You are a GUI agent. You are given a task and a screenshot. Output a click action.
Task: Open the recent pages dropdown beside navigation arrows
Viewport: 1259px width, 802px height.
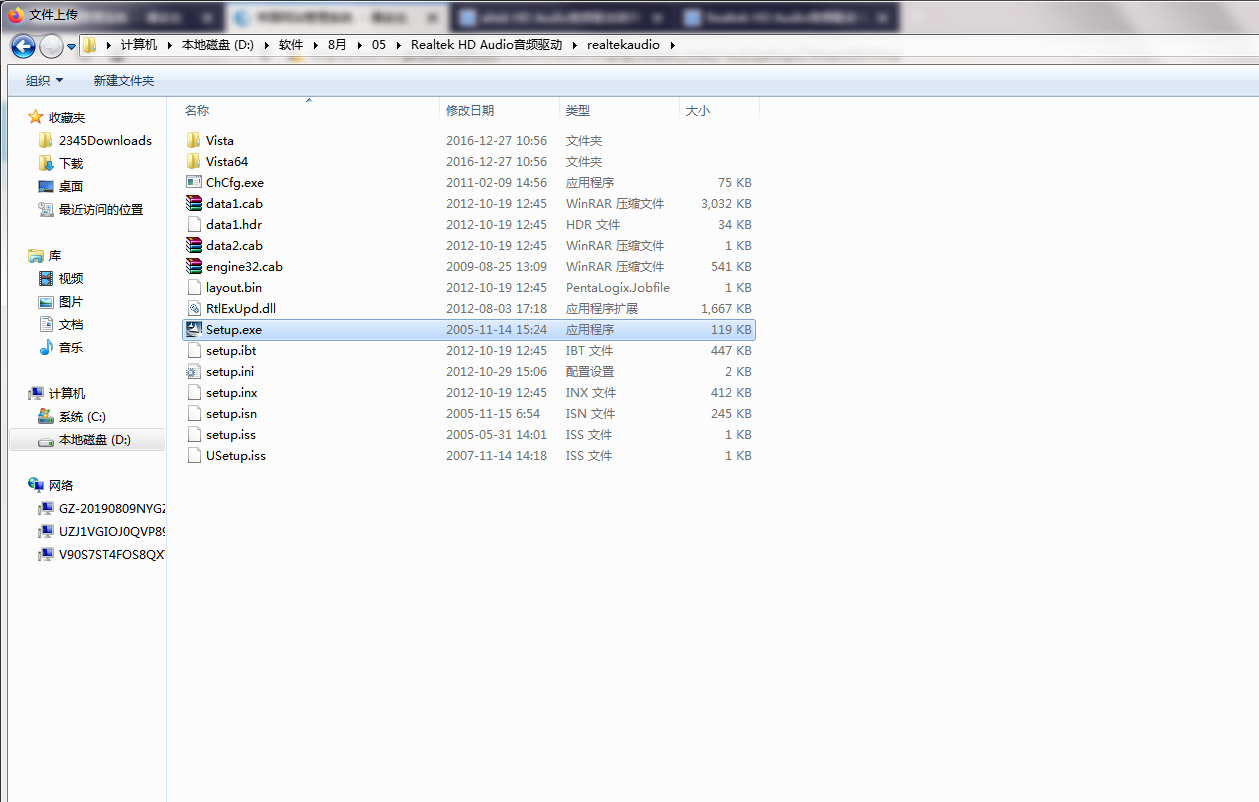click(69, 44)
